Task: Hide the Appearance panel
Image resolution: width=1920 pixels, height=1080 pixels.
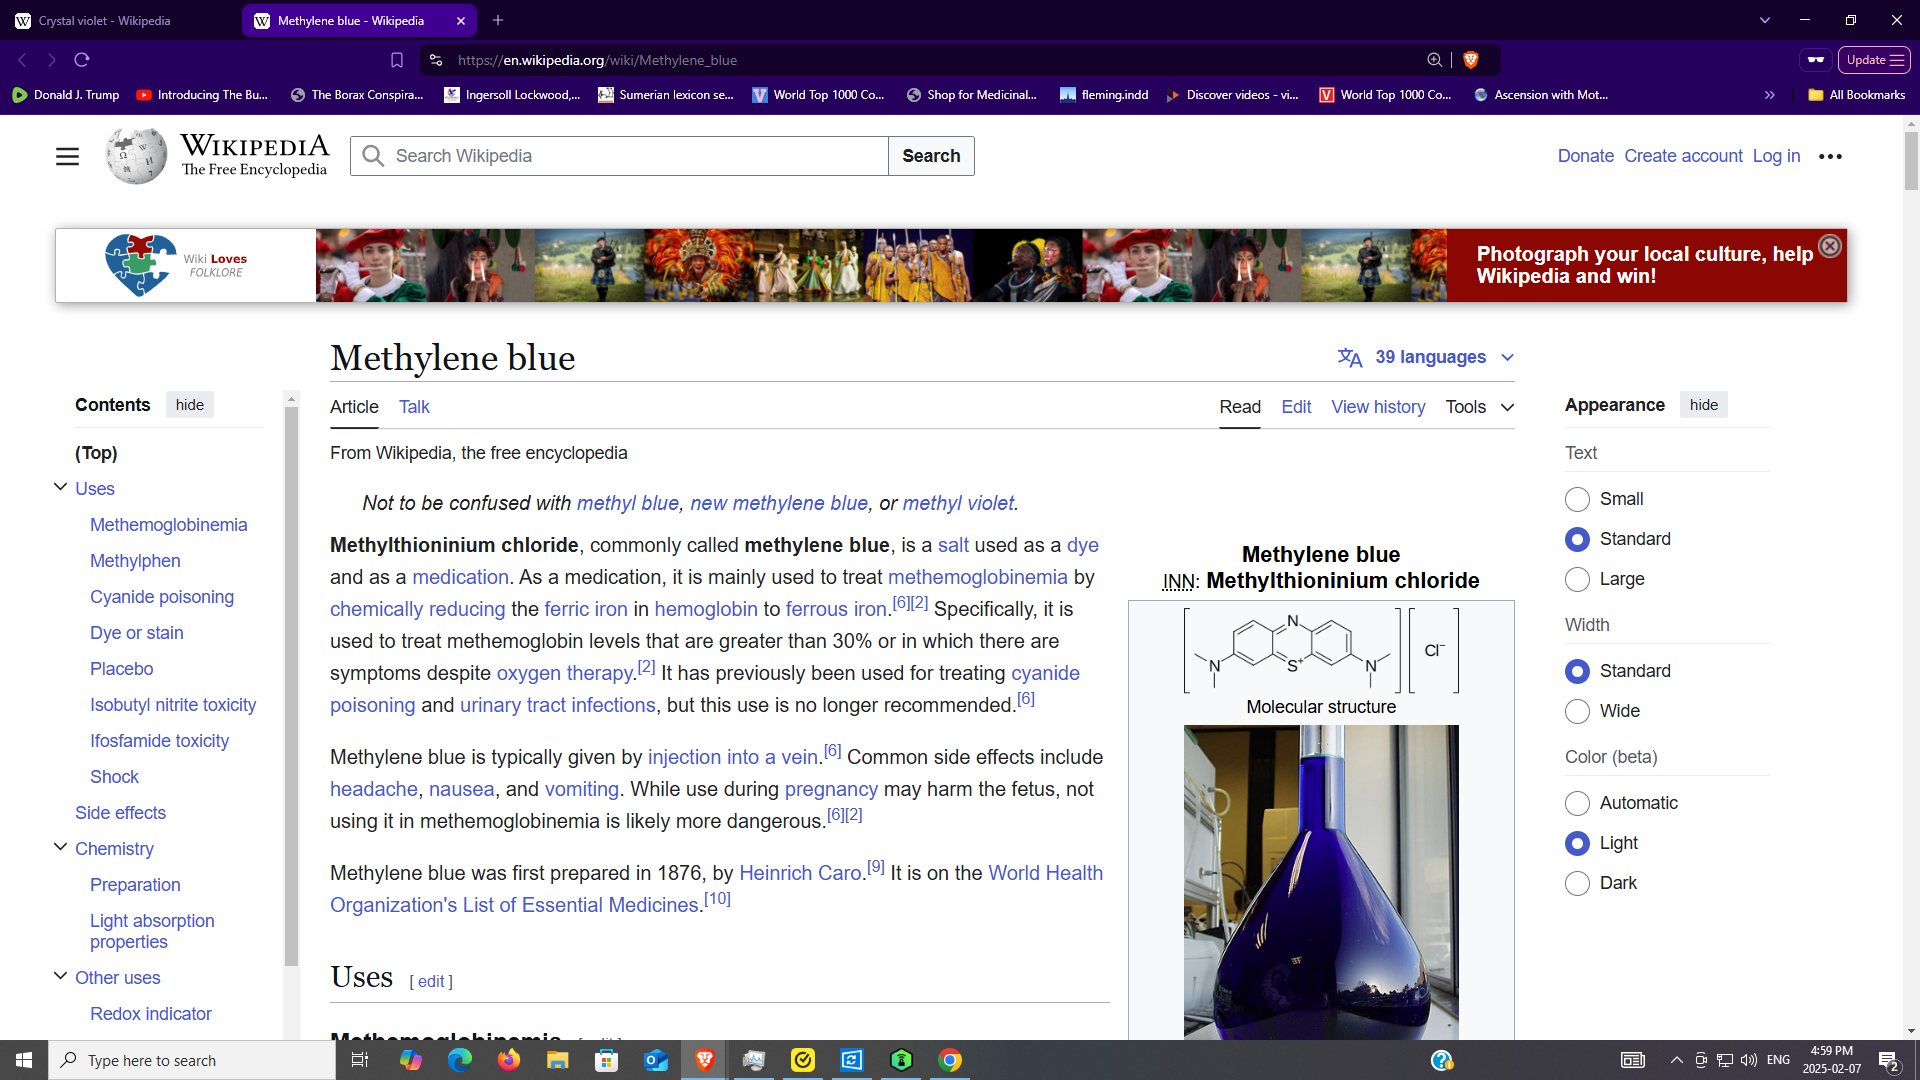Action: point(1704,405)
